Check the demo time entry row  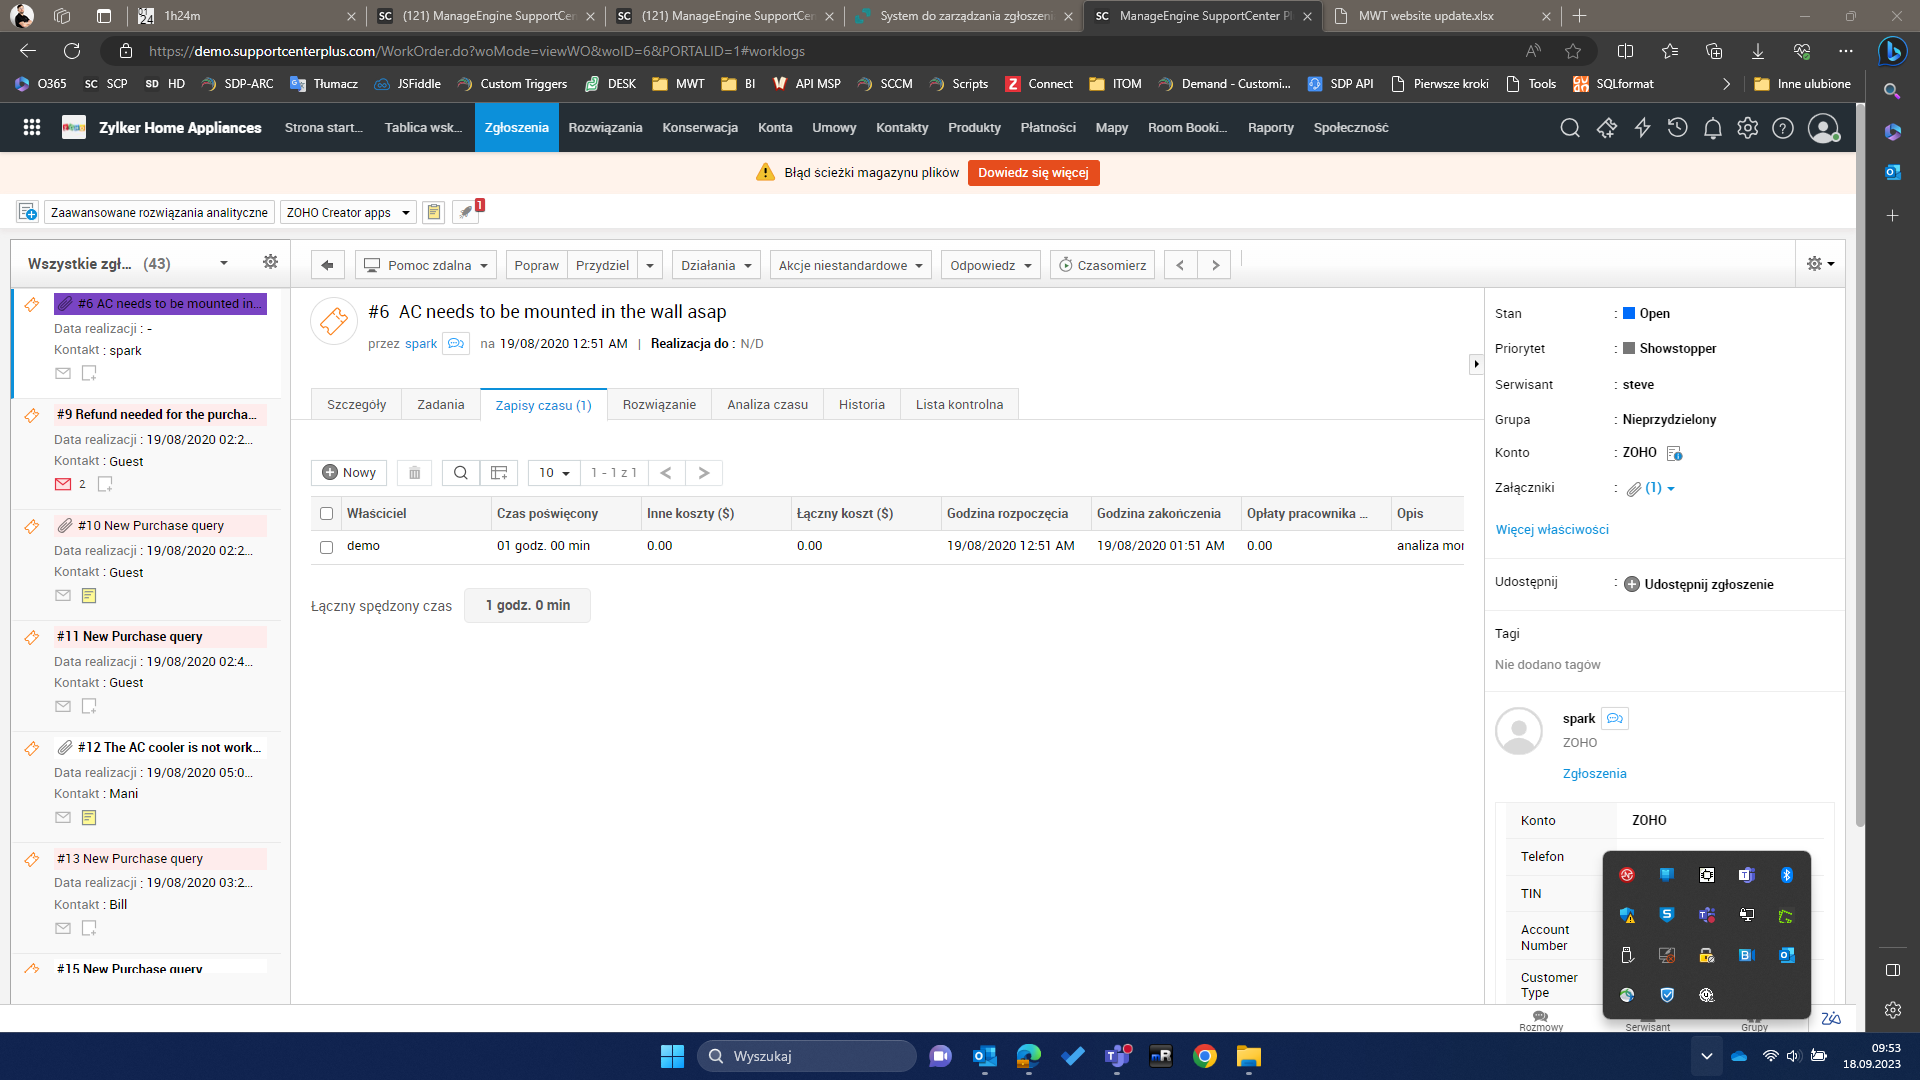coord(326,547)
